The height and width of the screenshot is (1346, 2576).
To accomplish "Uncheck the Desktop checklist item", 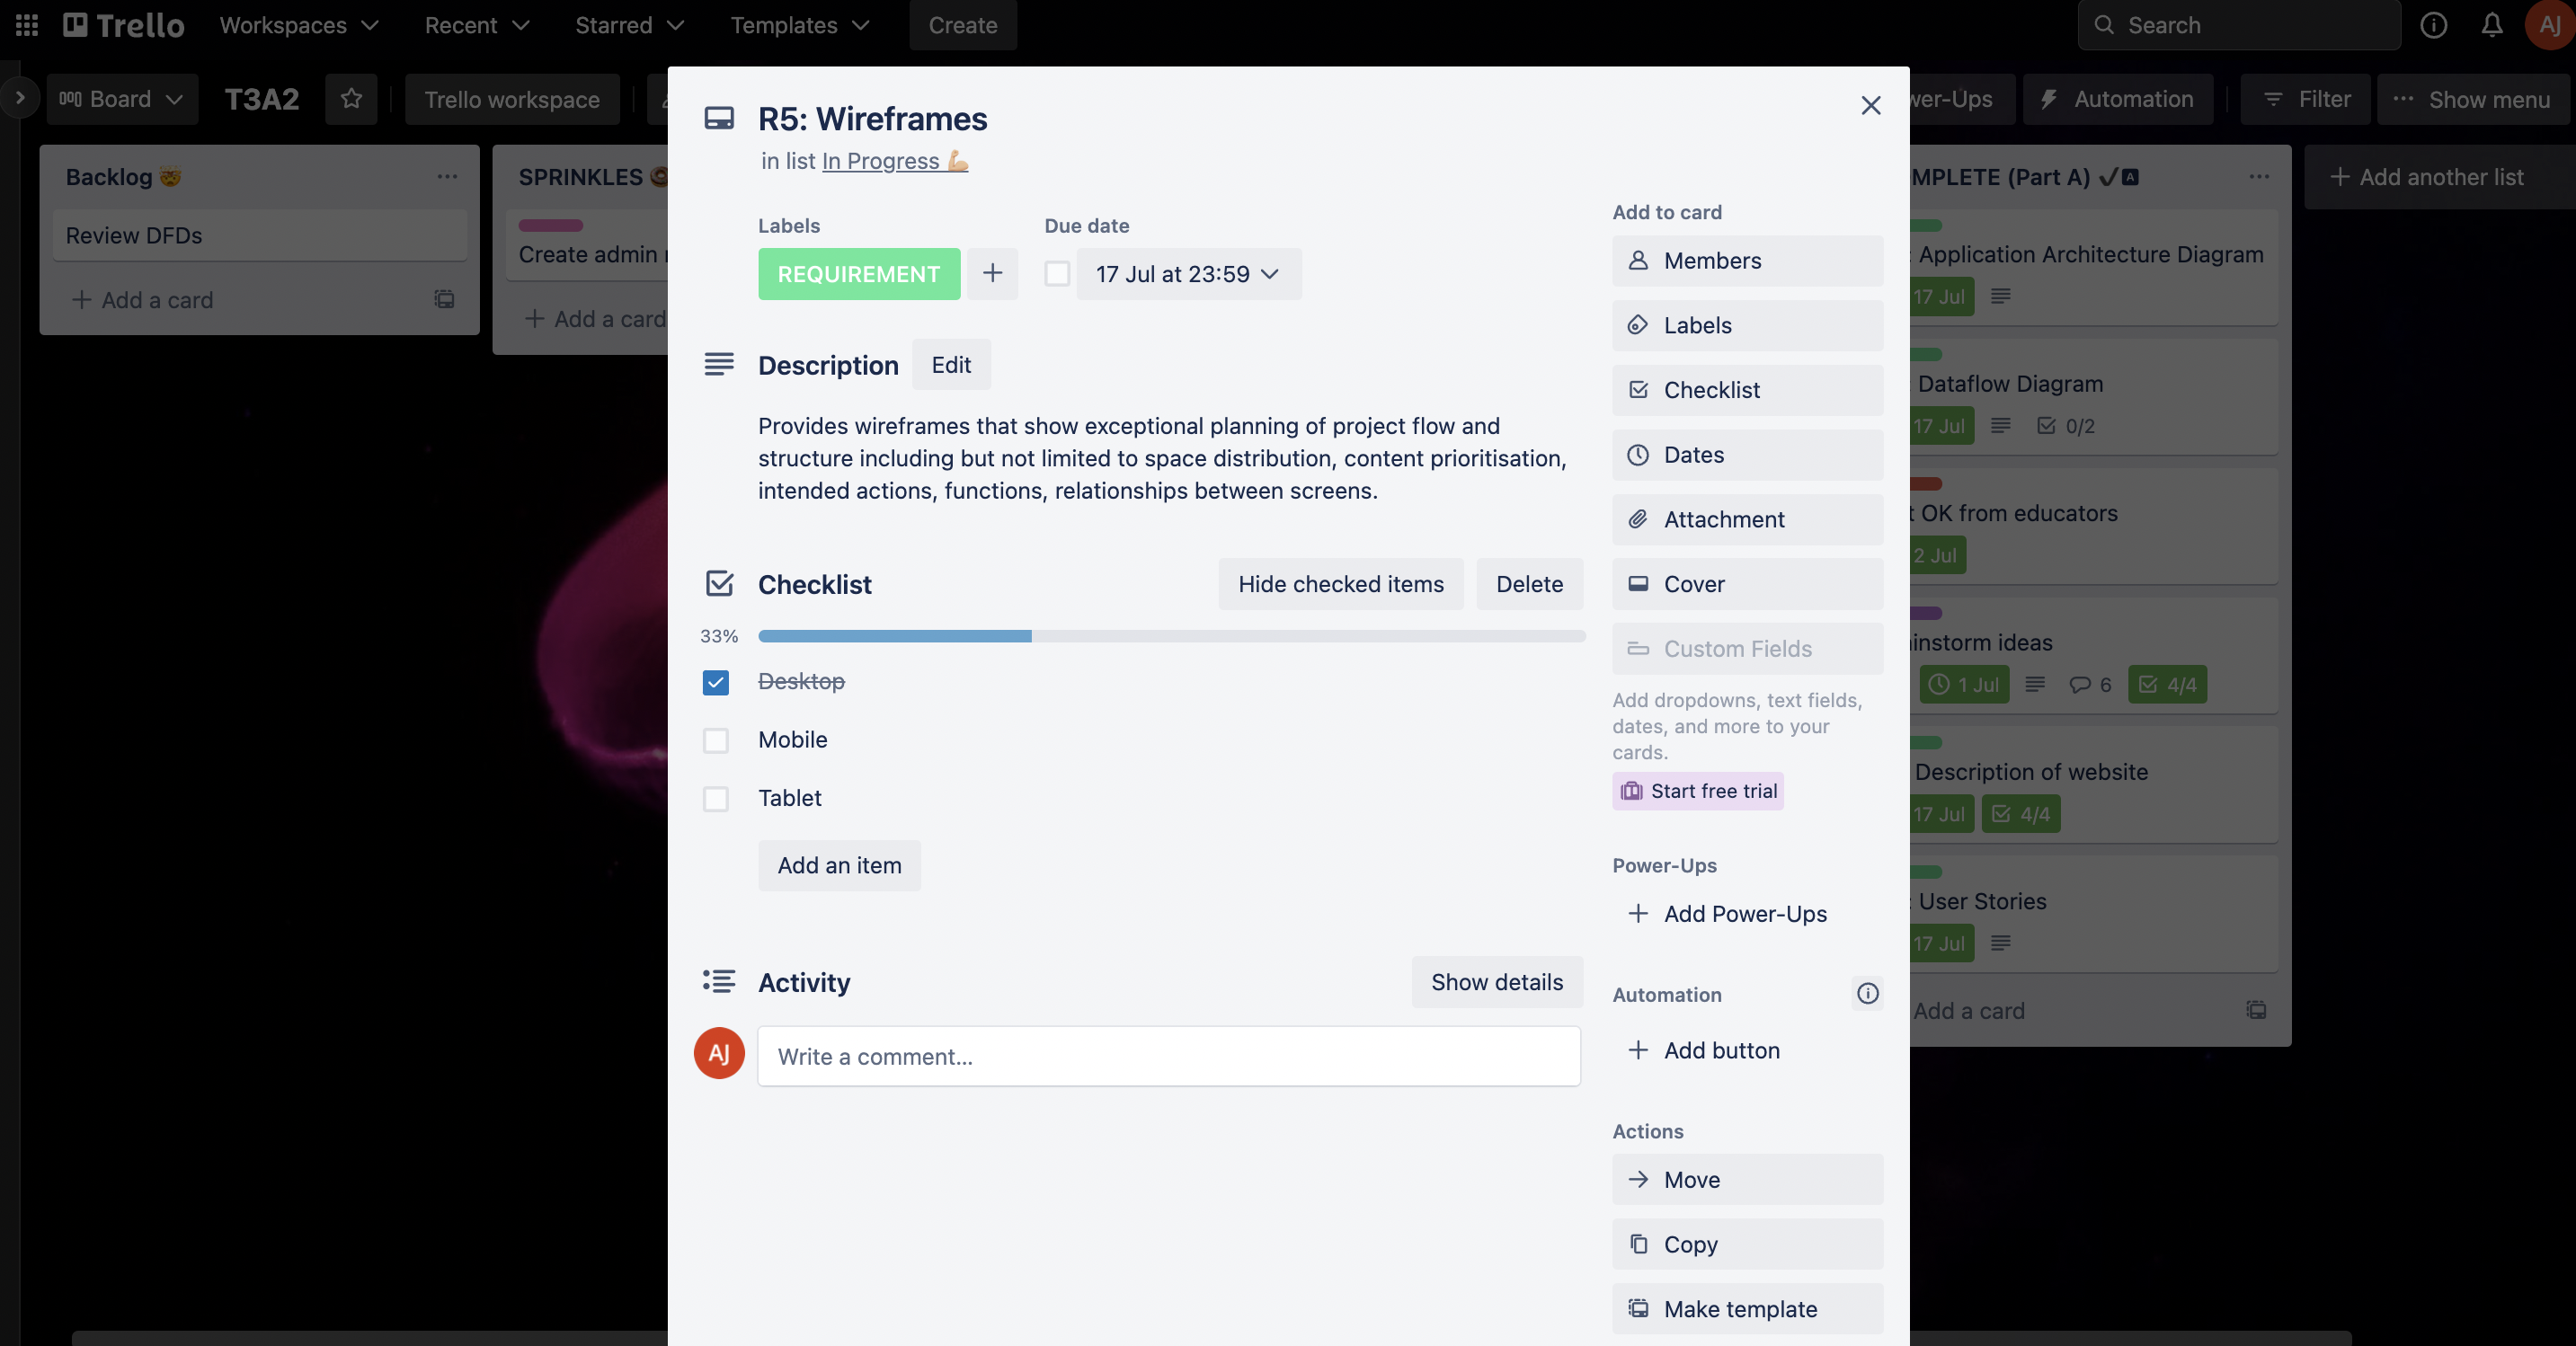I will point(715,682).
